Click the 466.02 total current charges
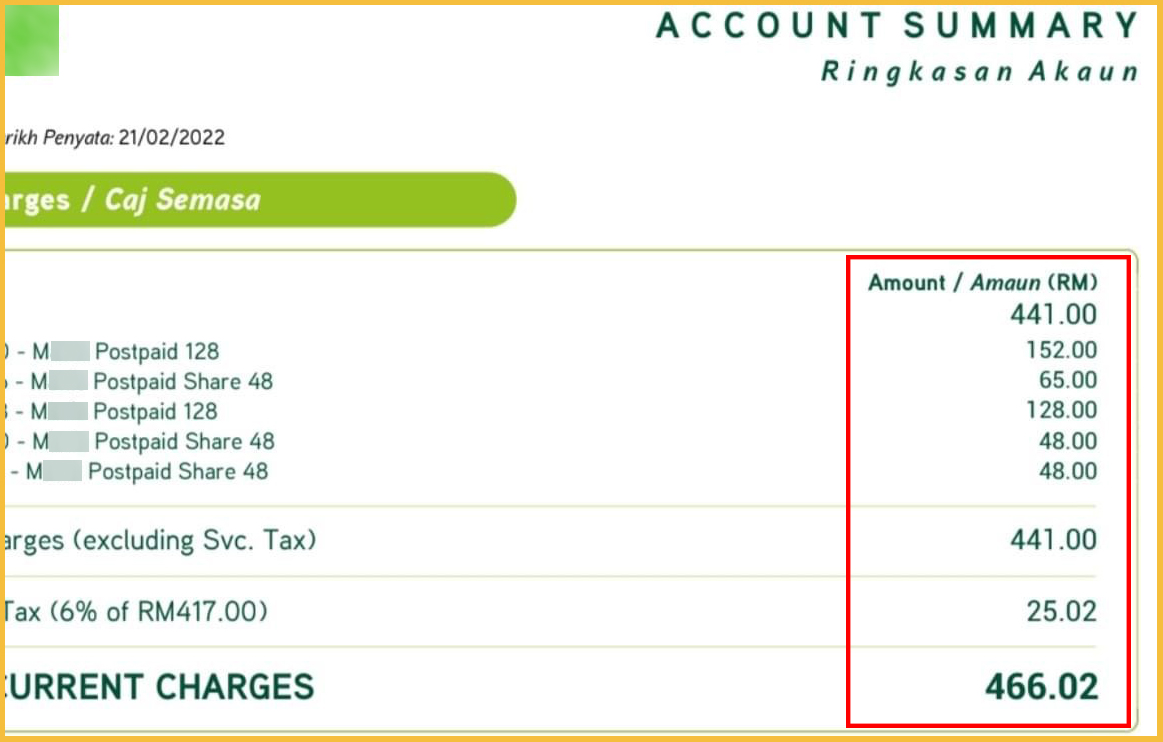 pos(1041,687)
